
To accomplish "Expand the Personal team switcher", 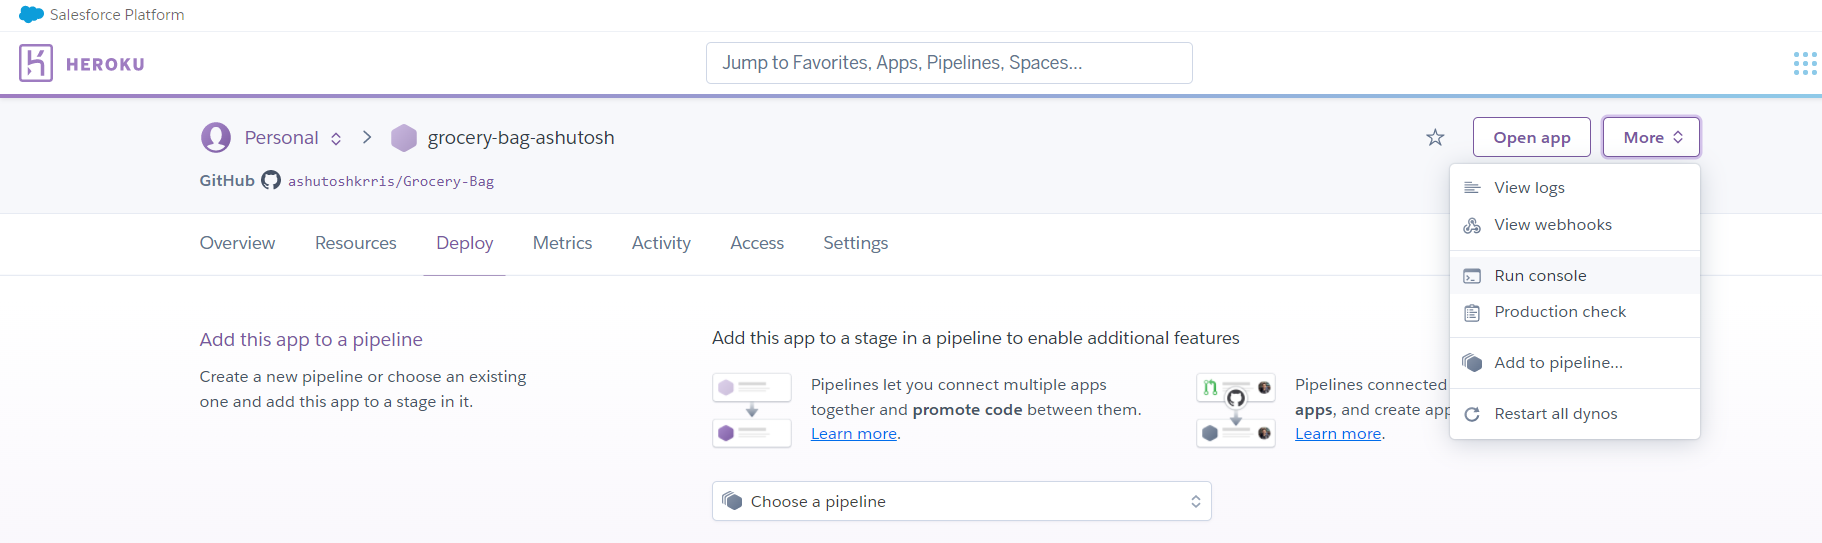I will tap(336, 139).
